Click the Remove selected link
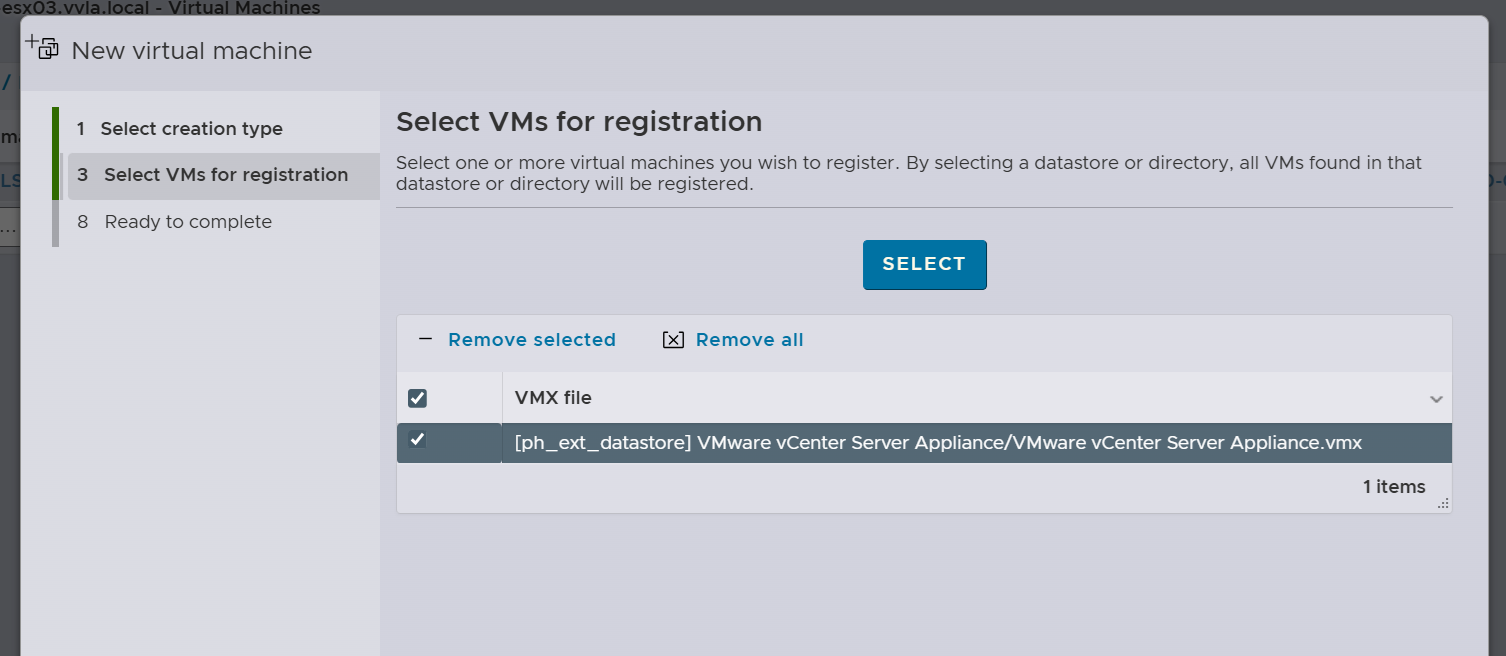The image size is (1506, 656). pos(532,340)
